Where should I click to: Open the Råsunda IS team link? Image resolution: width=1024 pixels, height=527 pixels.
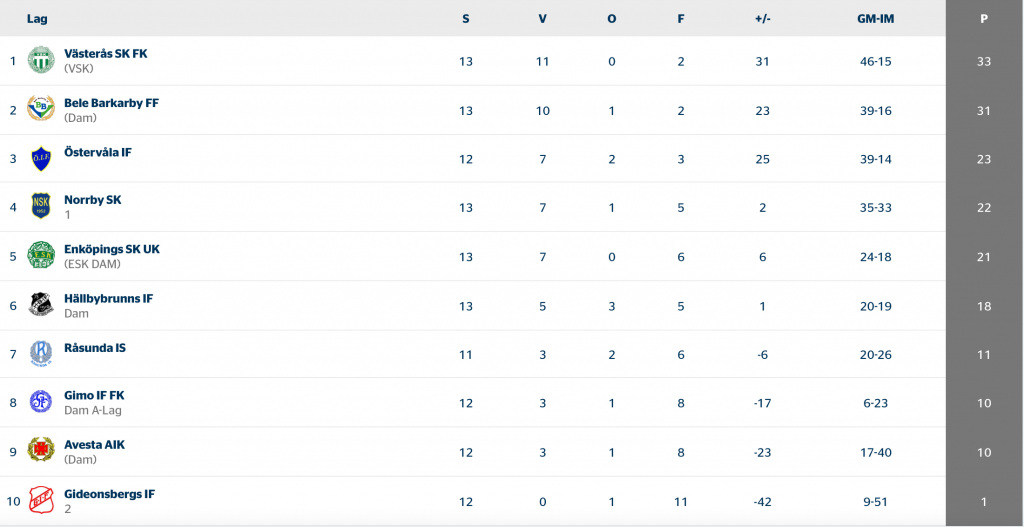pos(95,347)
